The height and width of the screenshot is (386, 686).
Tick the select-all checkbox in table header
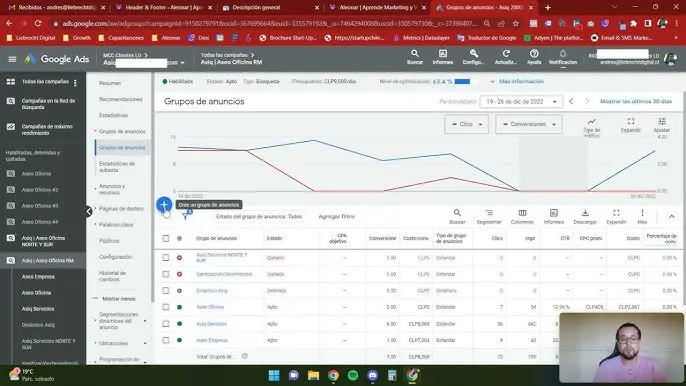coord(165,238)
